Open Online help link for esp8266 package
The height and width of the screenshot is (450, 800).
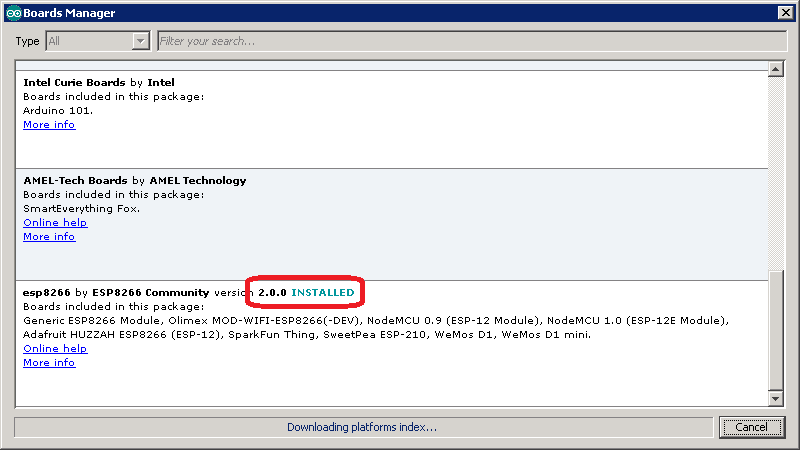click(x=55, y=348)
